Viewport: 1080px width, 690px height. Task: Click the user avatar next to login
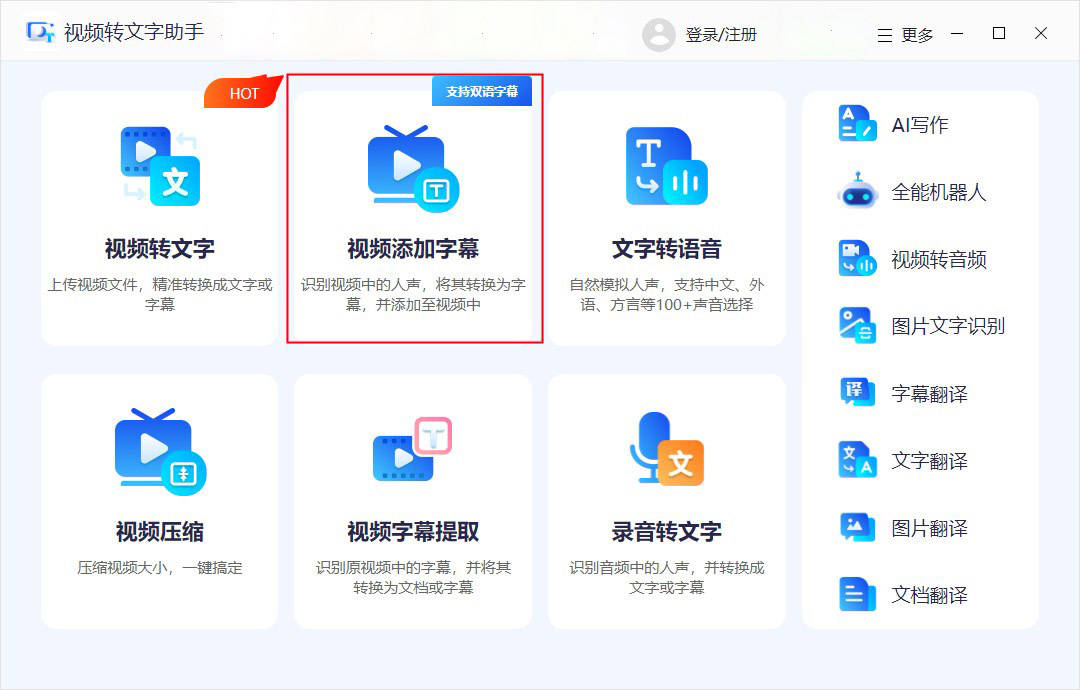click(659, 33)
